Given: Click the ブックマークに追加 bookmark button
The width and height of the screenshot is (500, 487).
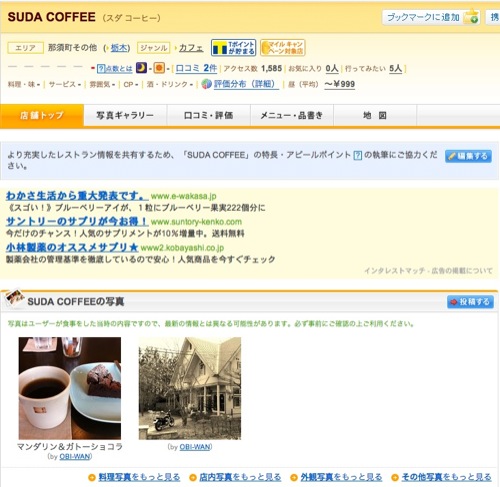Looking at the screenshot, I should coord(431,17).
